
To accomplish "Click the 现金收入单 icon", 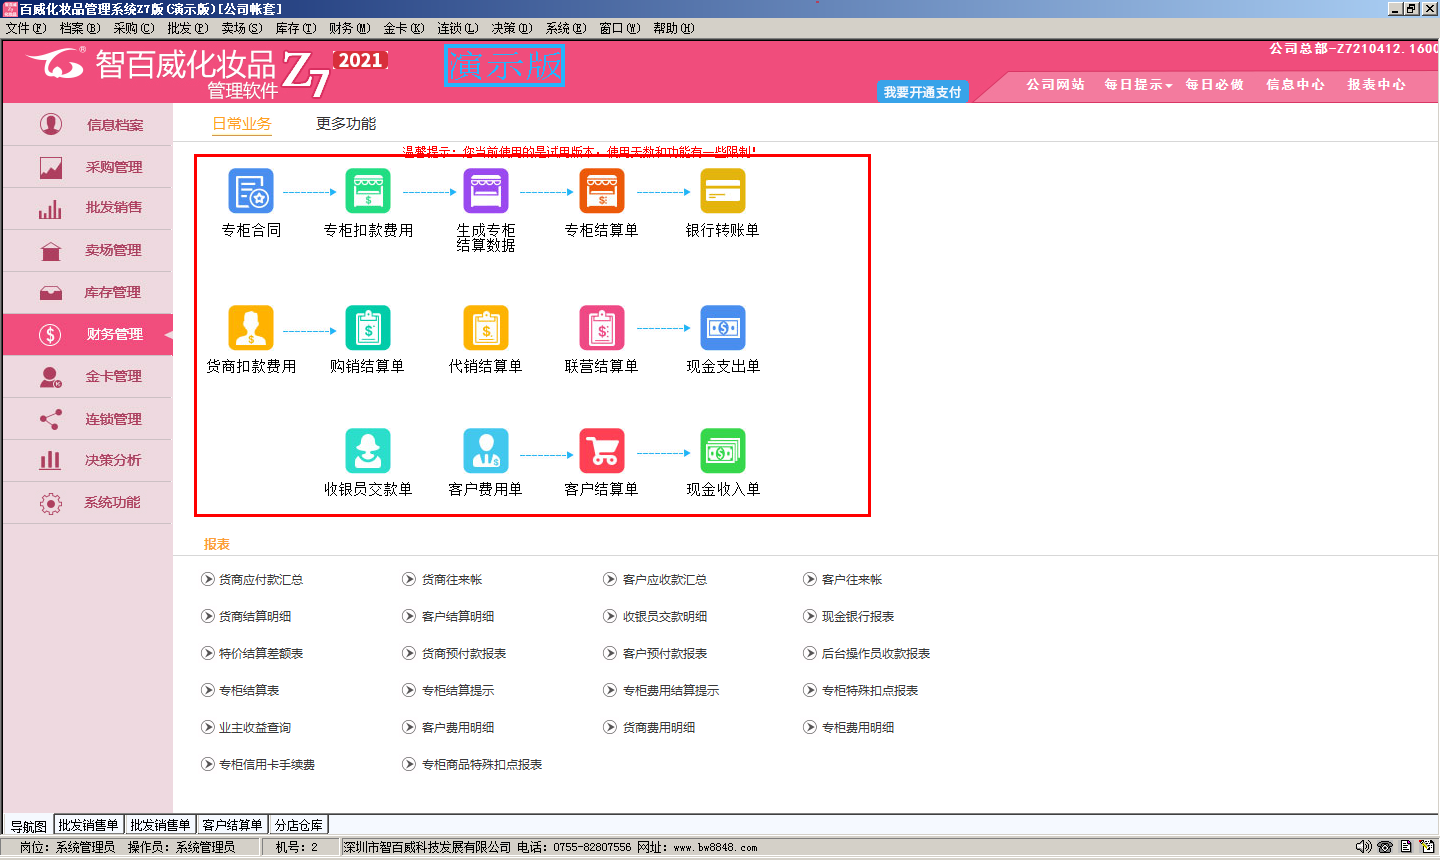I will (722, 451).
